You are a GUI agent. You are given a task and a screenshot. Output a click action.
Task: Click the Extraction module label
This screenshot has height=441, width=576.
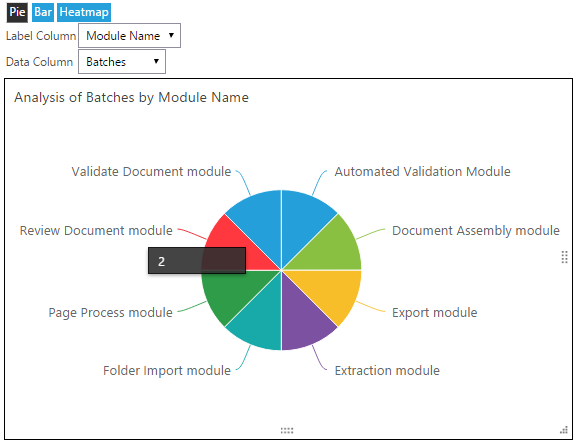click(387, 370)
